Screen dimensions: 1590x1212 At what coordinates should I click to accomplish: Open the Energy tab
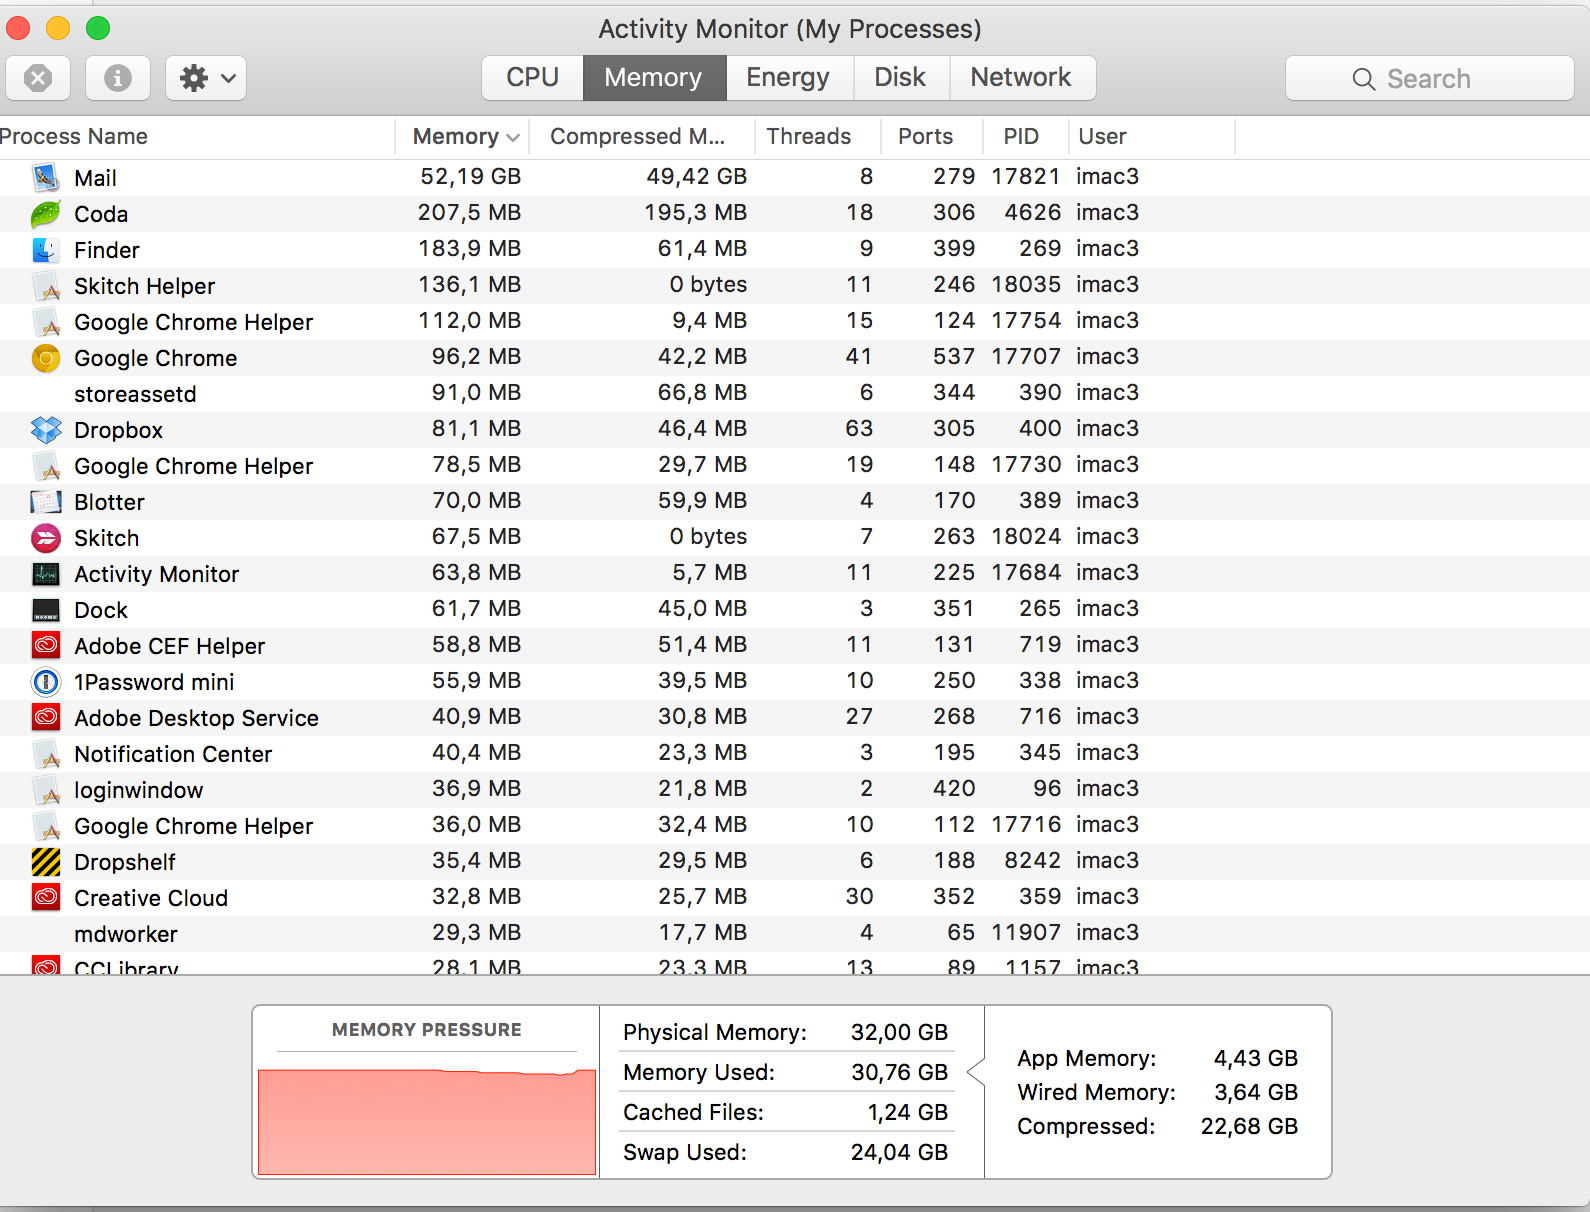[x=789, y=78]
